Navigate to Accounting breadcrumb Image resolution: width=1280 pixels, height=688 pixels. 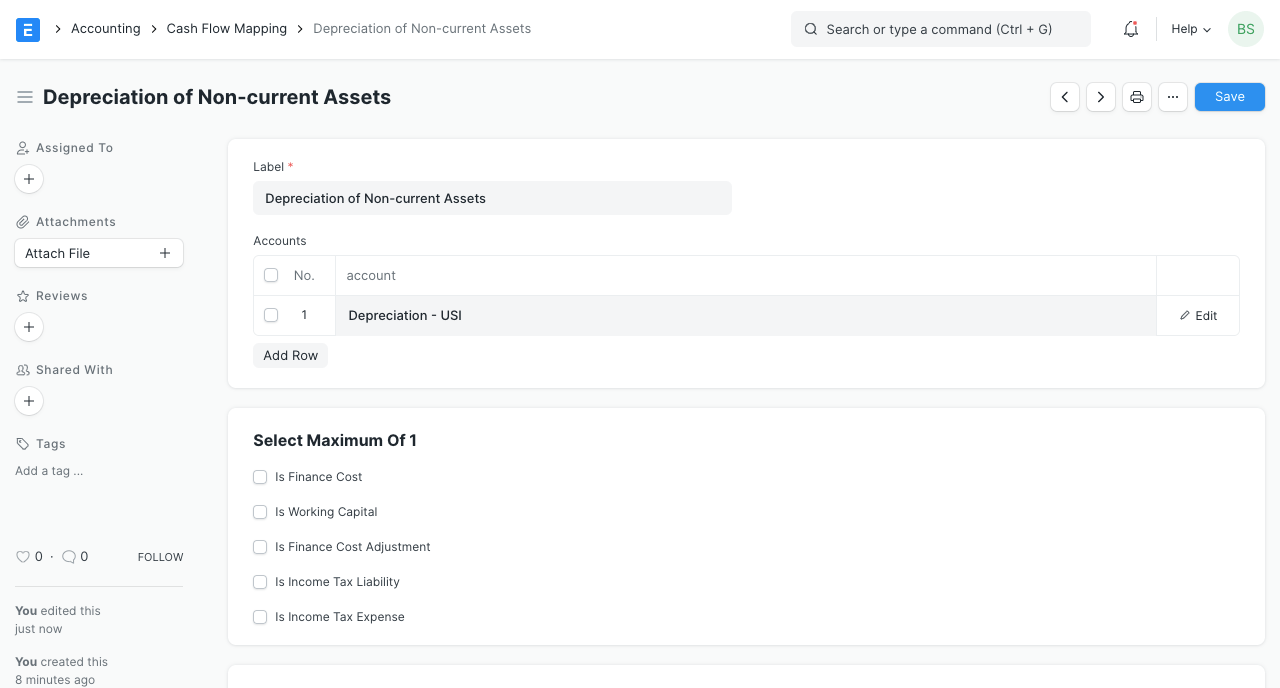click(105, 29)
